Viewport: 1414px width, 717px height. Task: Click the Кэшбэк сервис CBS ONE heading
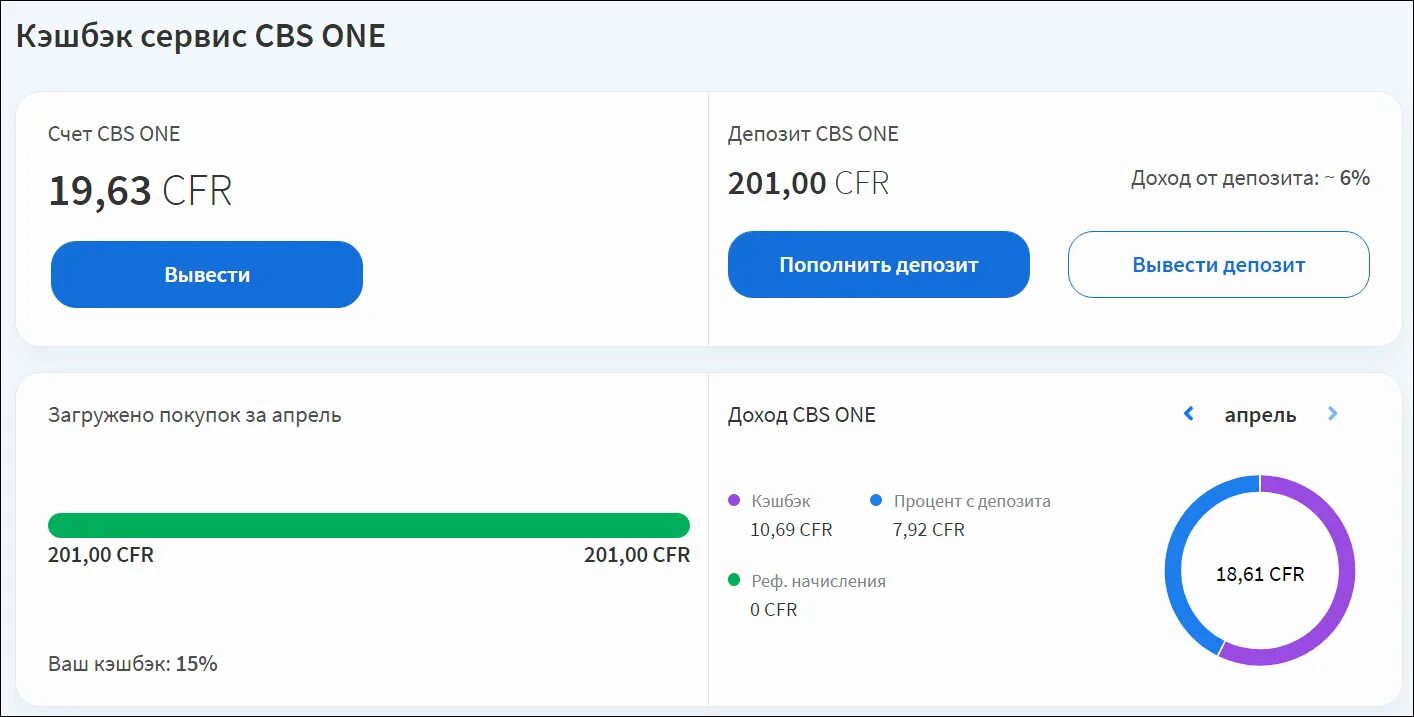click(201, 36)
